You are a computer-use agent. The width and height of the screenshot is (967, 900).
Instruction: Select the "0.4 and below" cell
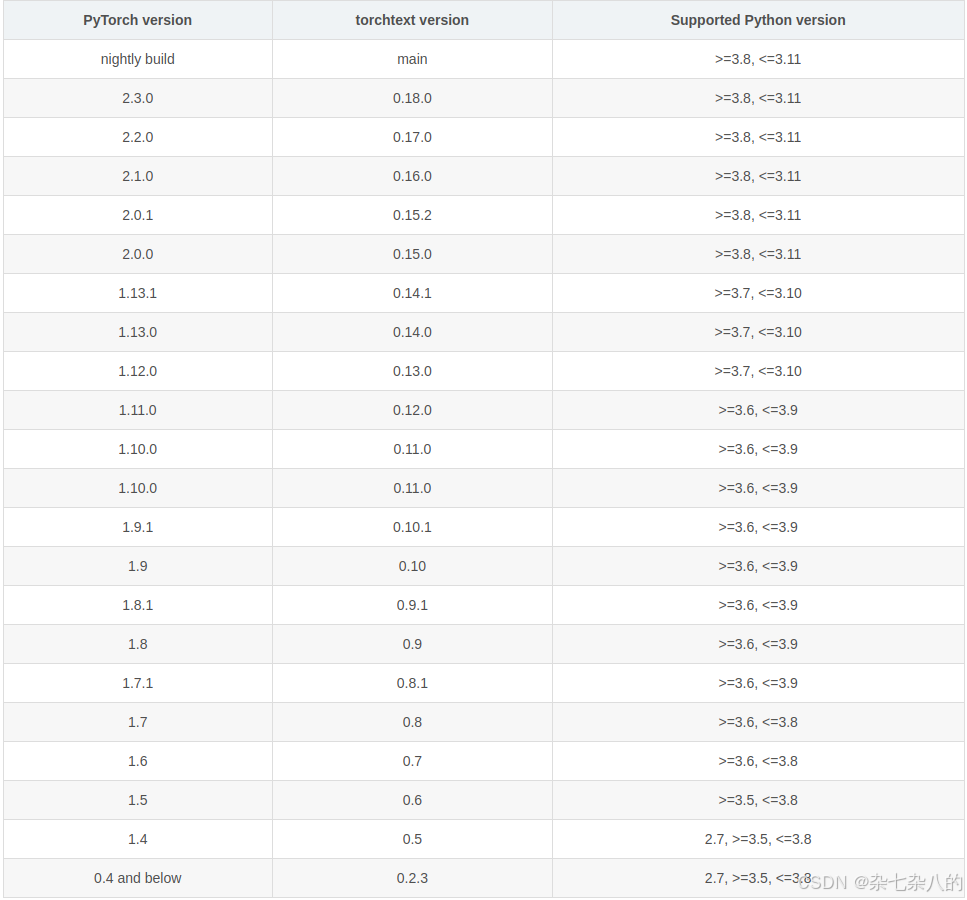coord(138,878)
